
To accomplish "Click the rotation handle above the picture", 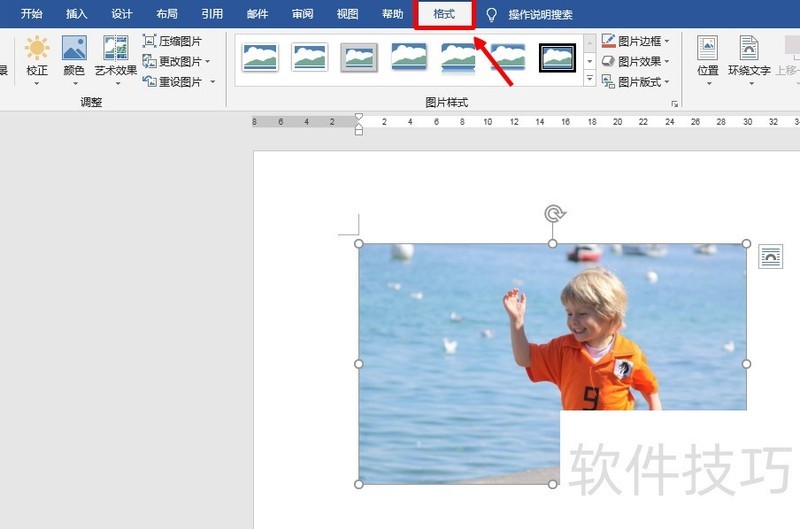I will tap(554, 213).
